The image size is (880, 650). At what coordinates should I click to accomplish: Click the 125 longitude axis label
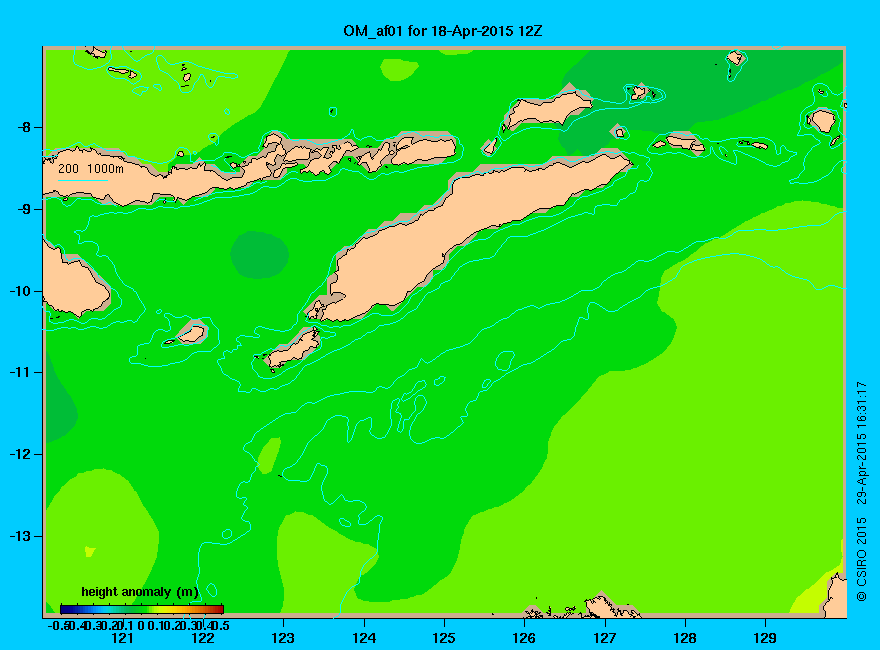(x=444, y=638)
